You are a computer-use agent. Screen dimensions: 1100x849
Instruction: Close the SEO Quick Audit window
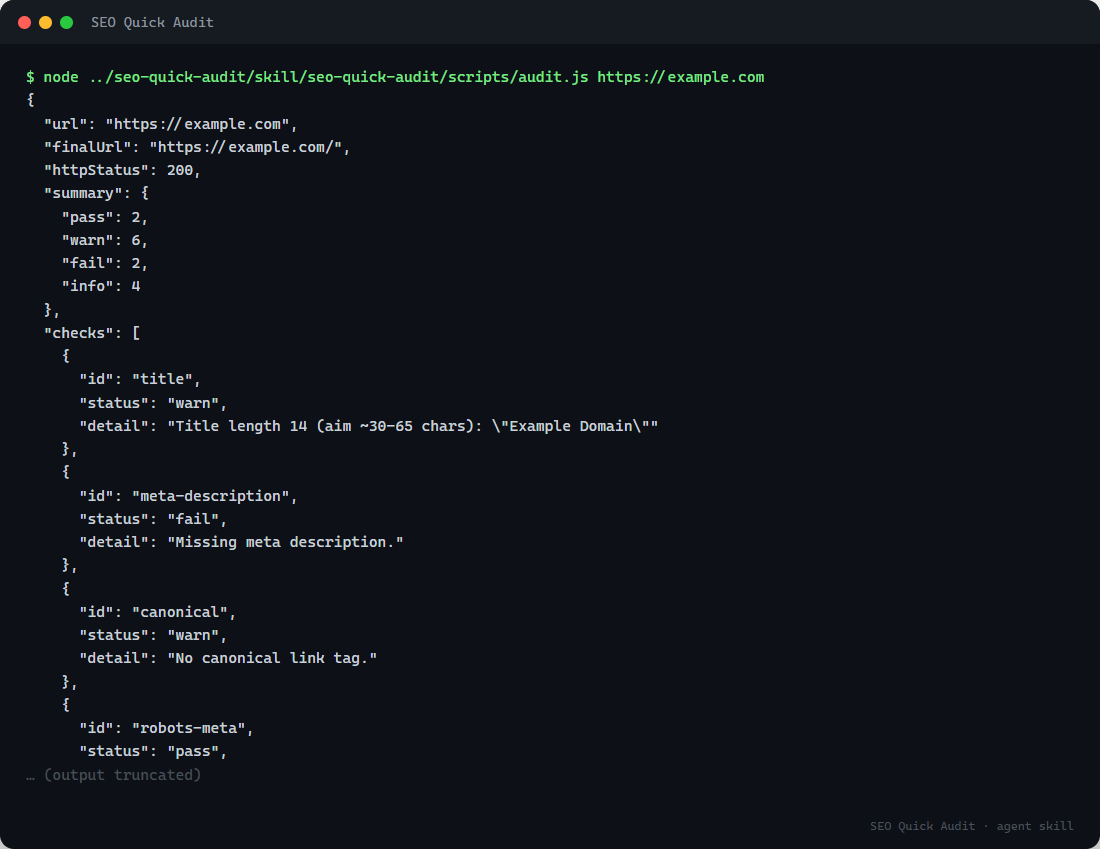coord(25,22)
